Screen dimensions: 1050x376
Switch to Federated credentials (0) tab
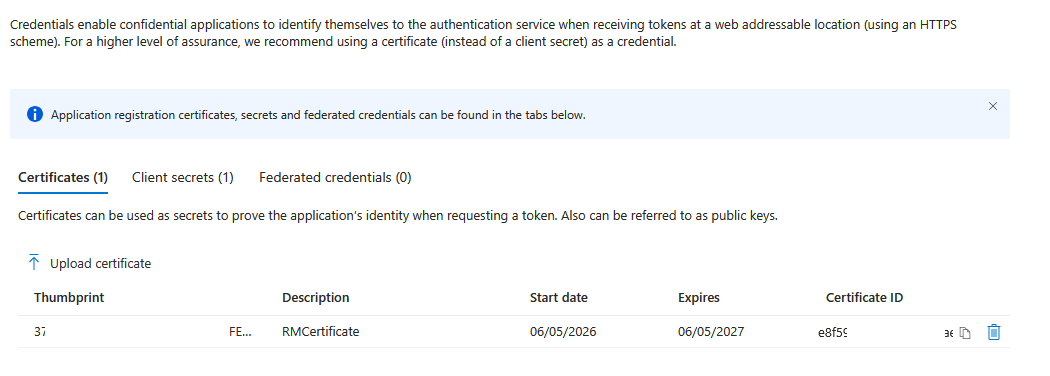click(x=335, y=178)
